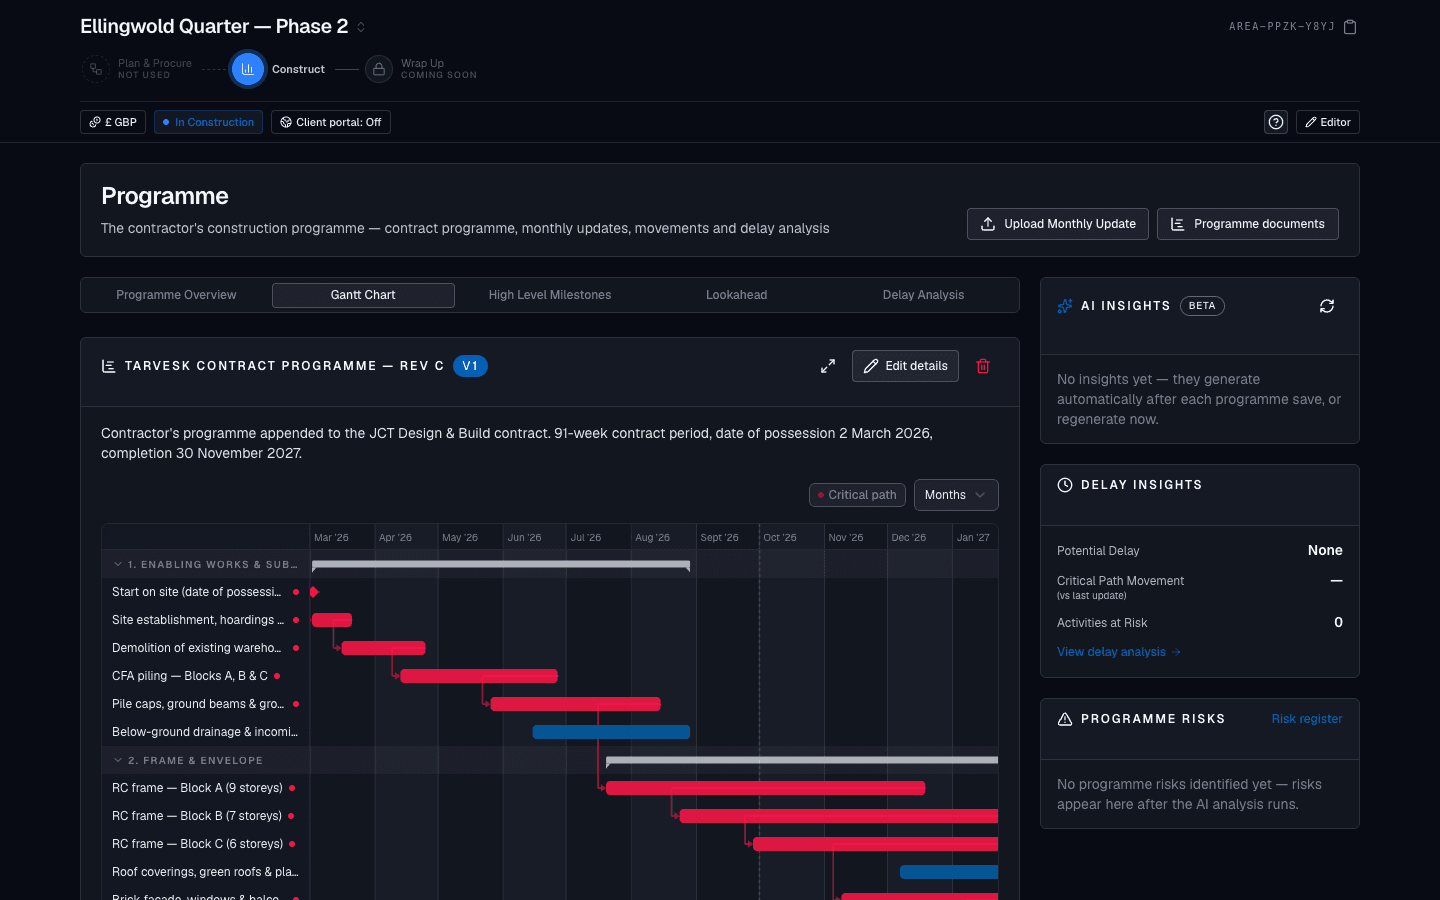Select the Pile caps, ground beams Gantt bar
The image size is (1440, 900).
point(576,704)
